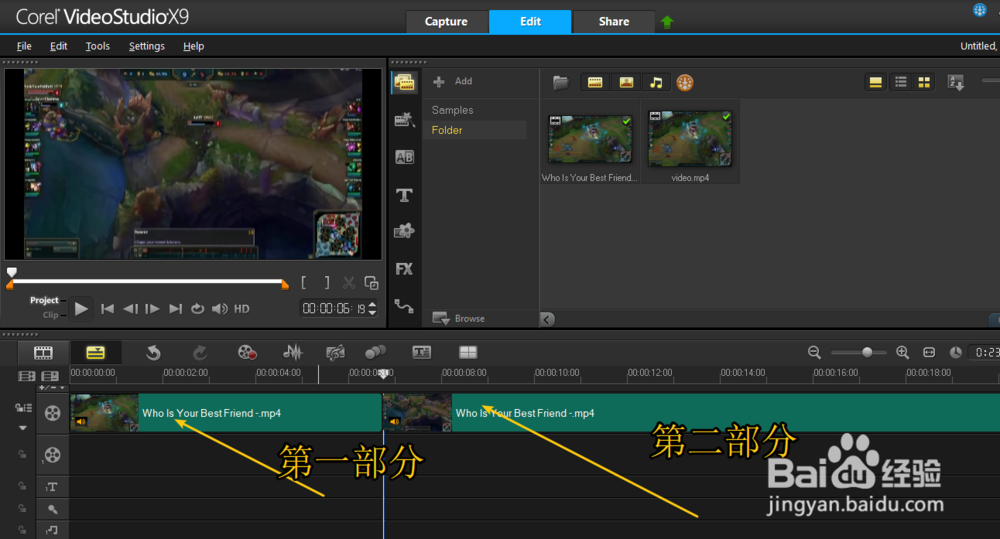This screenshot has height=539, width=1000.
Task: Toggle repeat playback
Action: [x=198, y=309]
